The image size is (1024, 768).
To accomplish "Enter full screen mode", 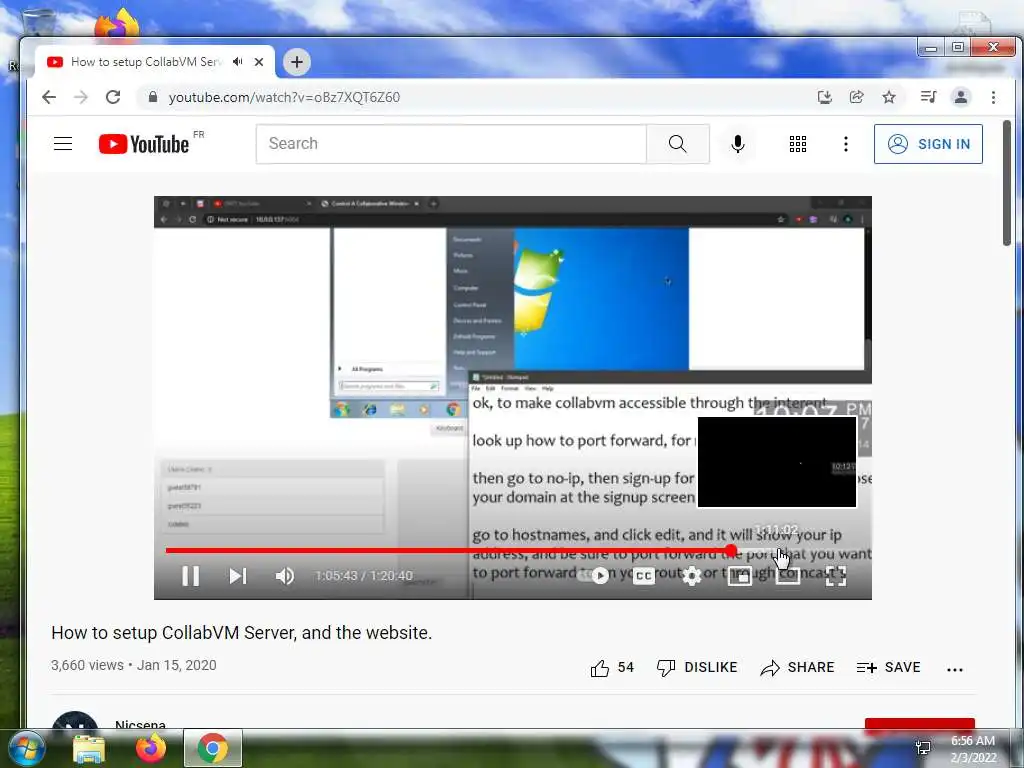I will coord(836,576).
